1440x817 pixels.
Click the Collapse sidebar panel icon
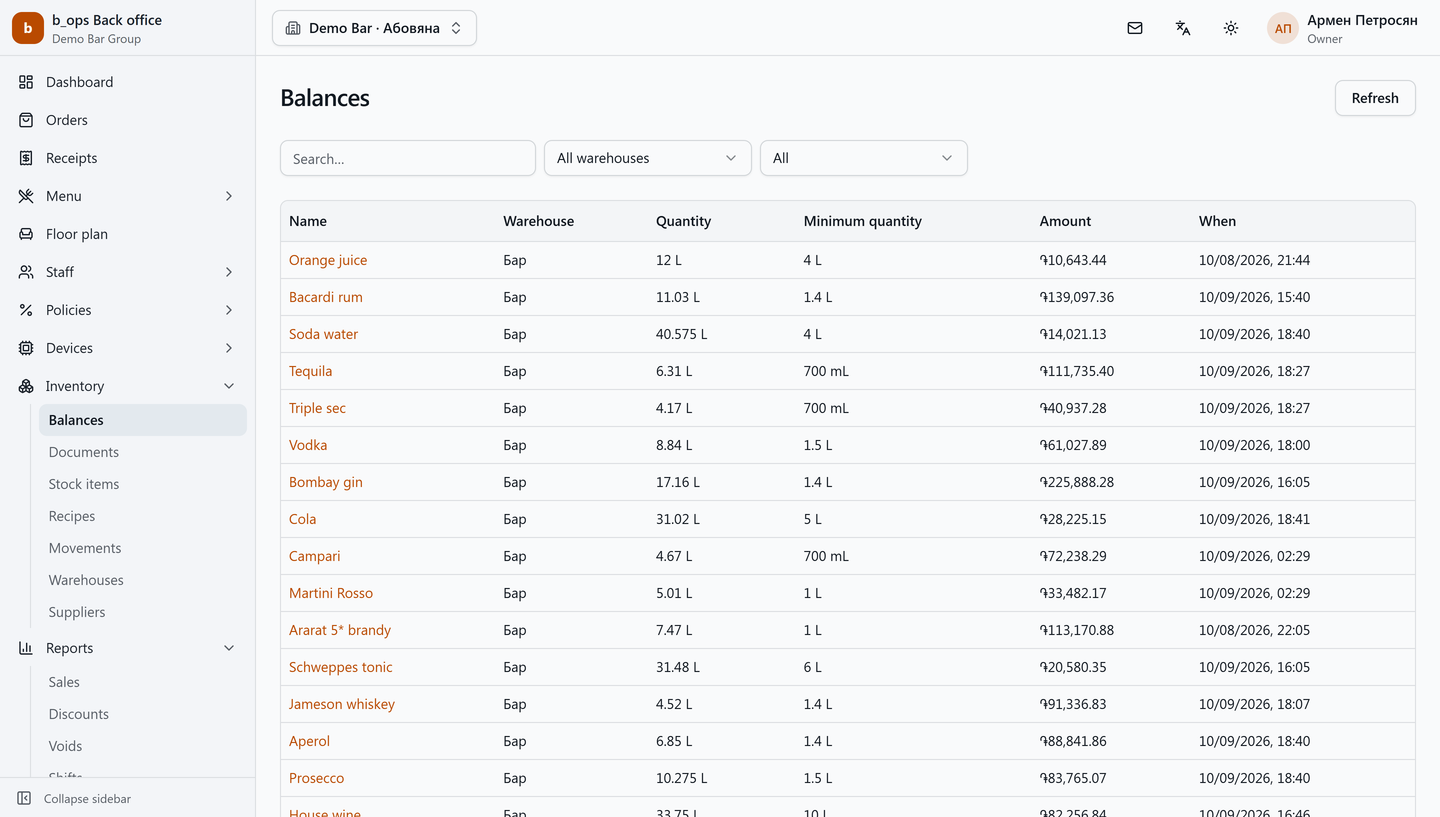coord(24,799)
